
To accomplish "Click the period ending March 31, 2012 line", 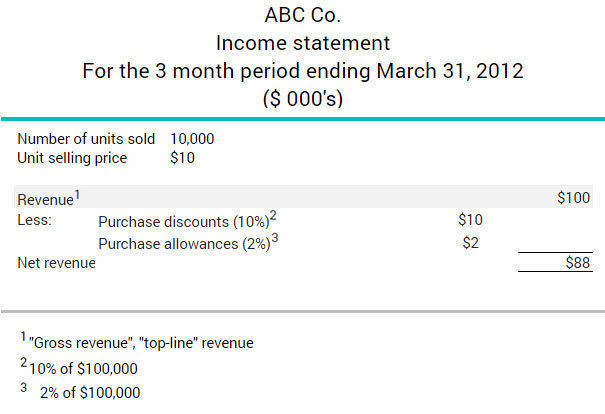I will (302, 71).
